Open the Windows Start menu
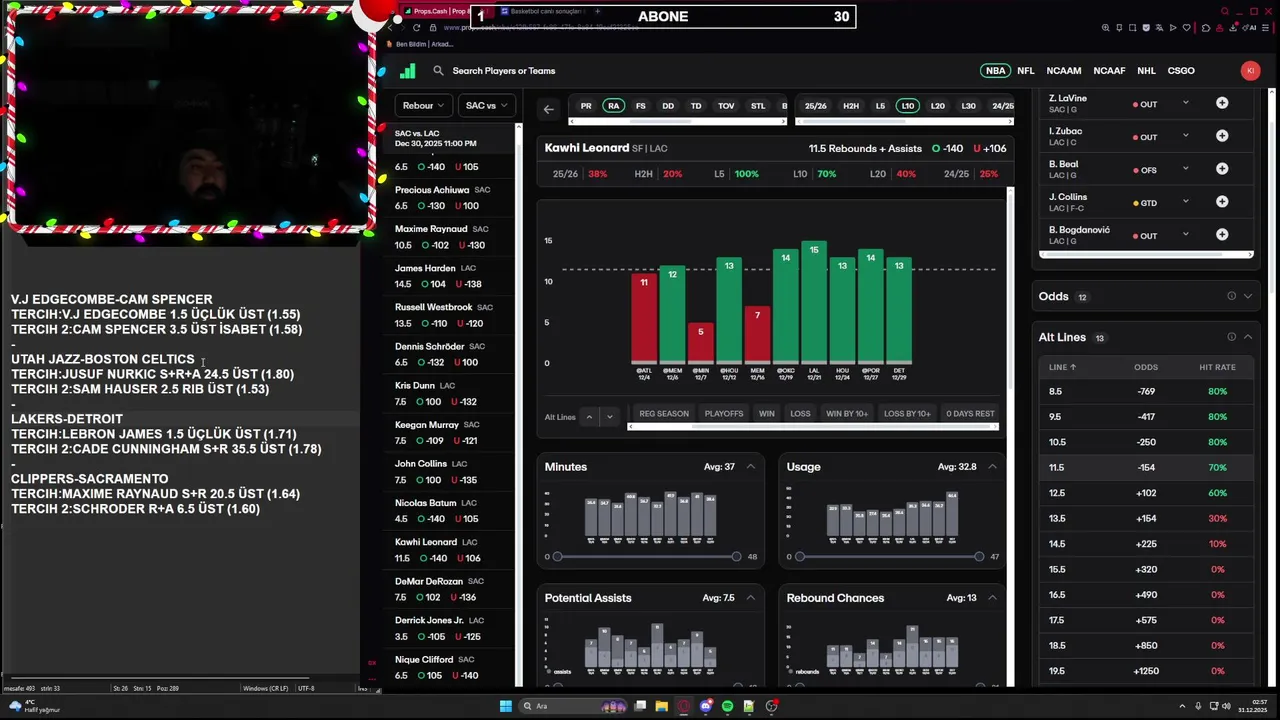This screenshot has width=1280, height=720. pos(505,706)
